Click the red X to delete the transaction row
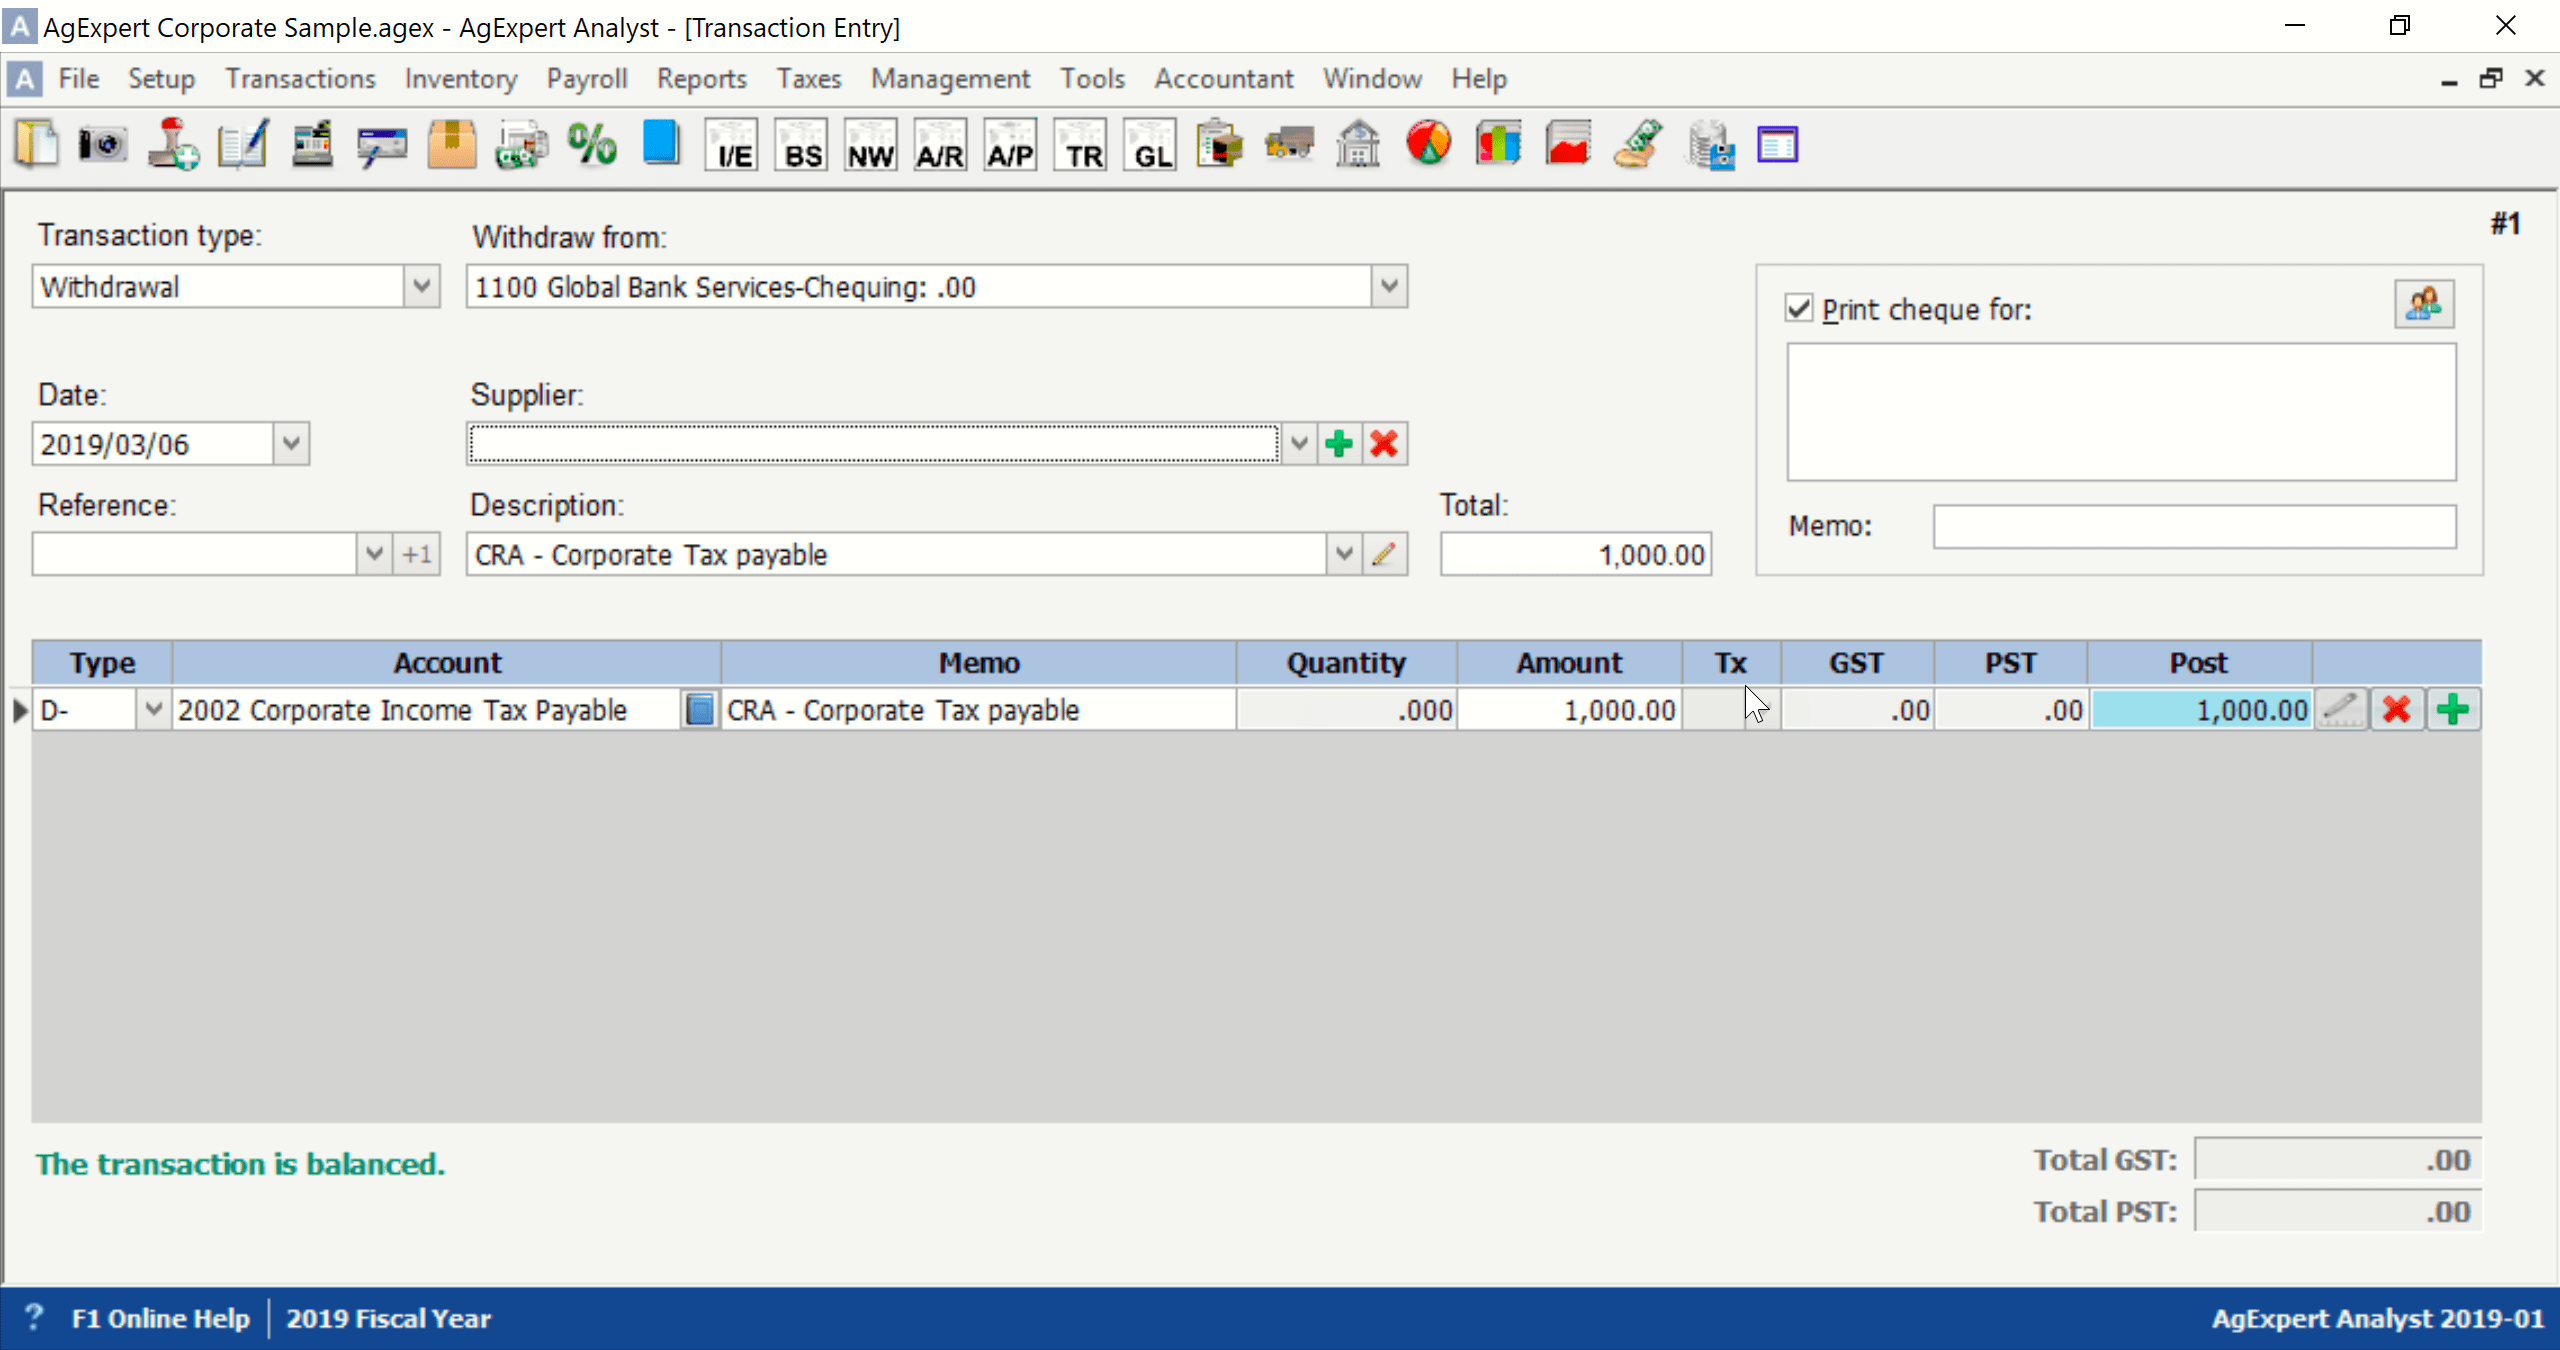Screen dimensions: 2560x1350 click(2398, 709)
